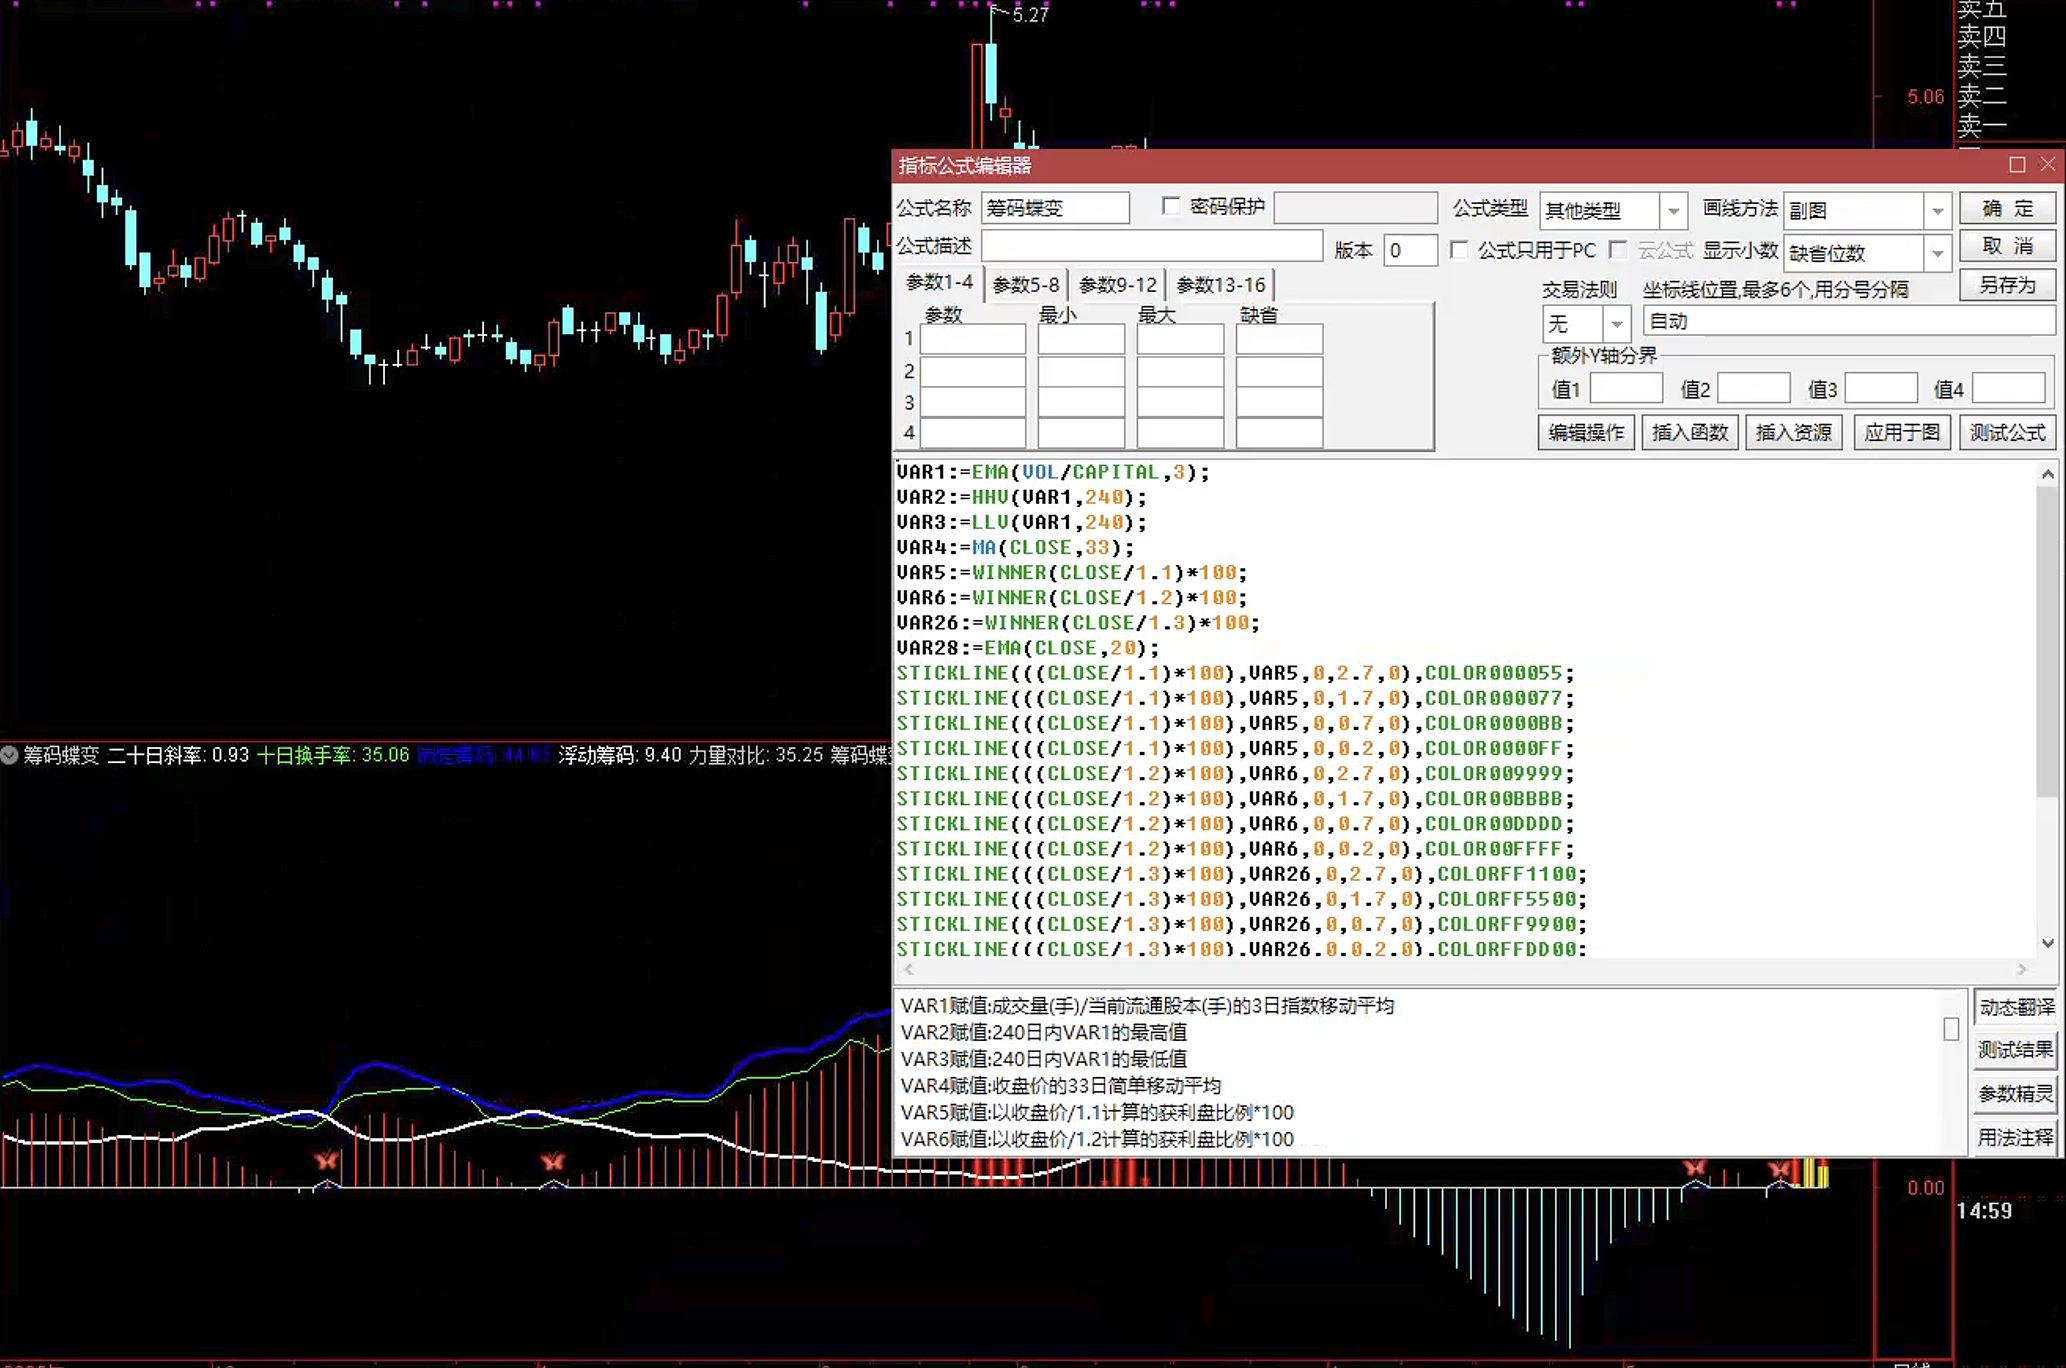Click the 卖一 order book row
Screen dimensions: 2066x1368
(x=1982, y=126)
